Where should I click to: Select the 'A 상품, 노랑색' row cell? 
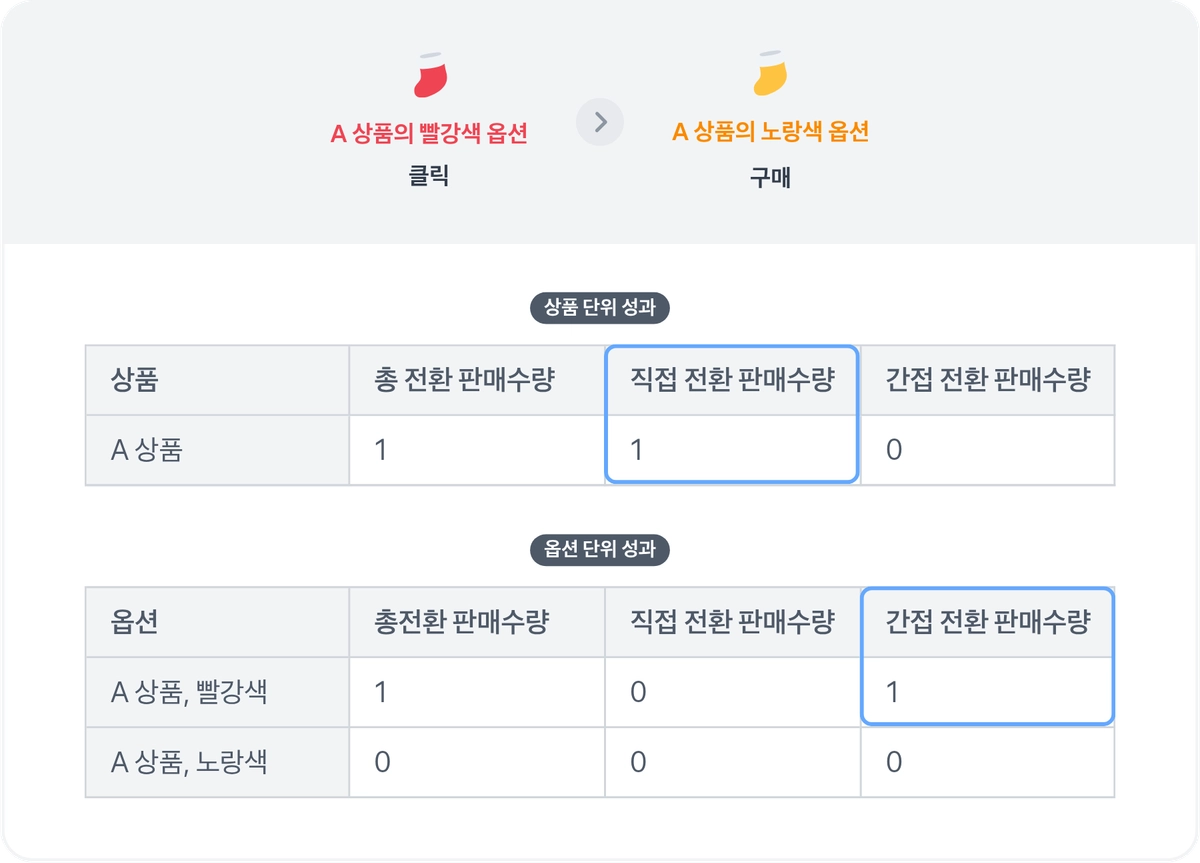(189, 762)
